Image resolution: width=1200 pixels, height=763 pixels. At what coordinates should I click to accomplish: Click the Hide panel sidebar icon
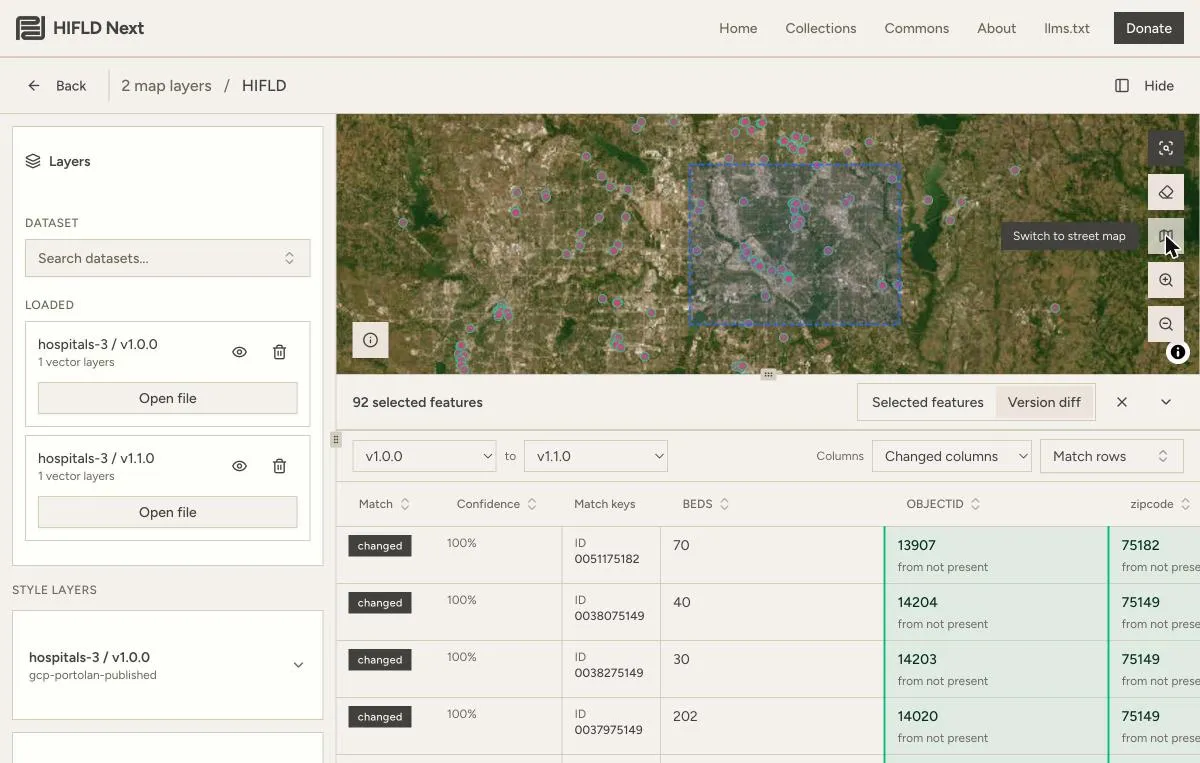[x=1122, y=86]
